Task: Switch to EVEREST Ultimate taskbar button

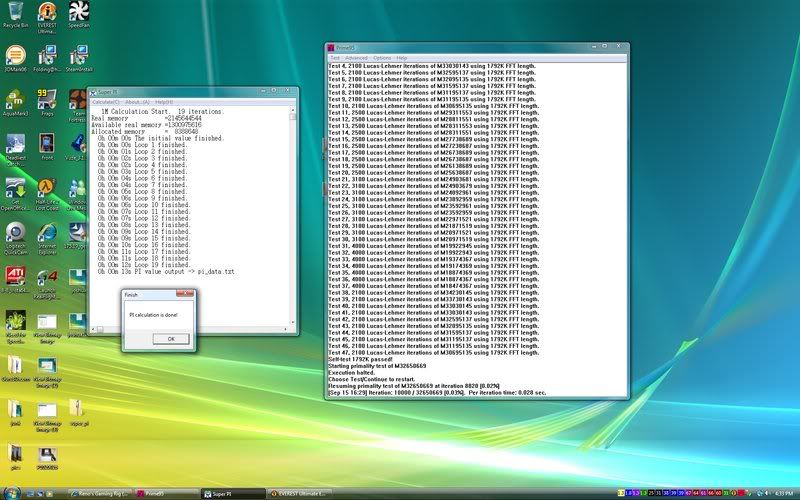Action: click(x=300, y=494)
